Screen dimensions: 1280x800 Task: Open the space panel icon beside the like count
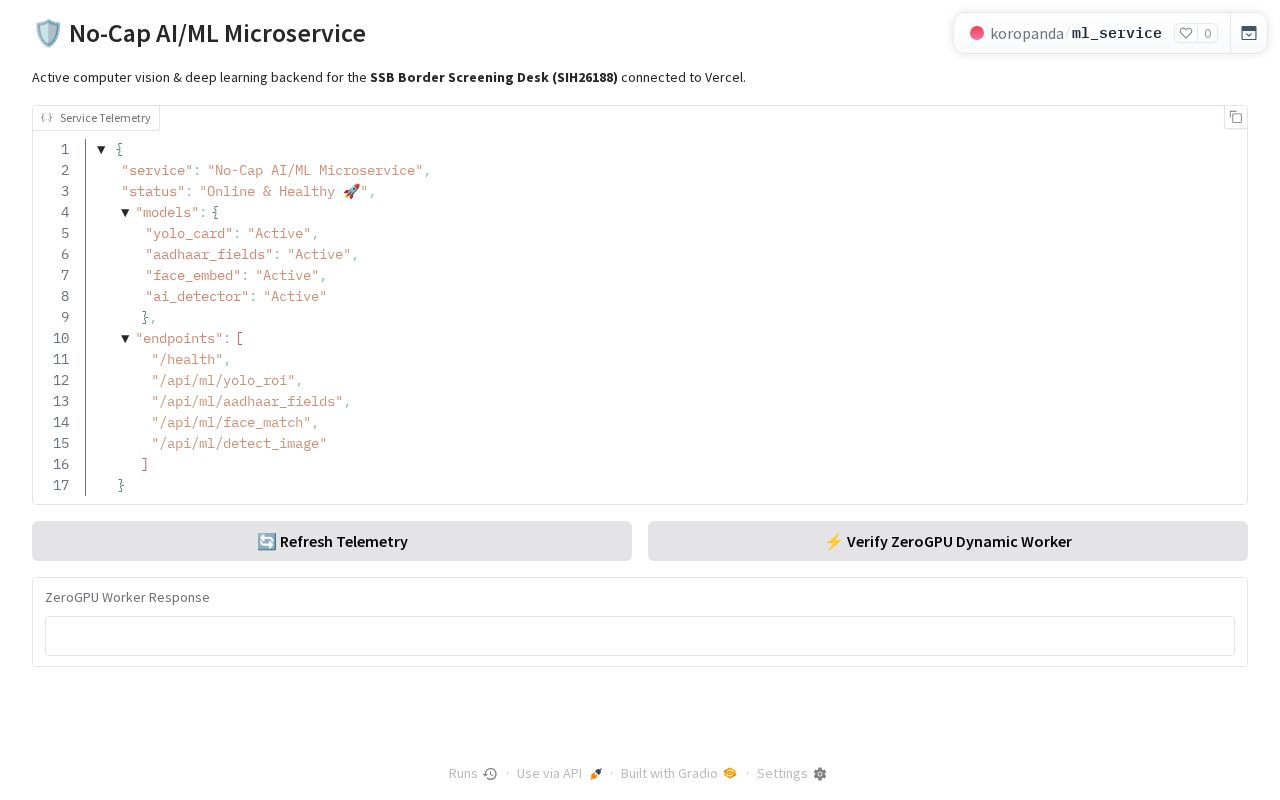(x=1249, y=33)
